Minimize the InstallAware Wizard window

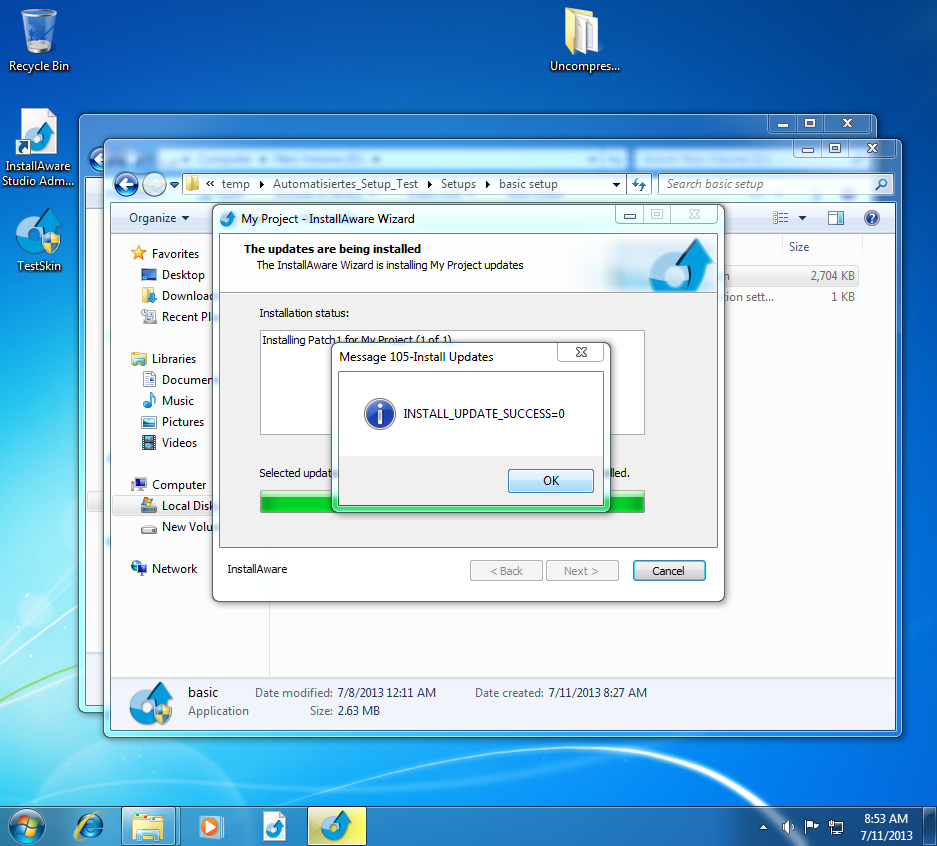point(629,215)
